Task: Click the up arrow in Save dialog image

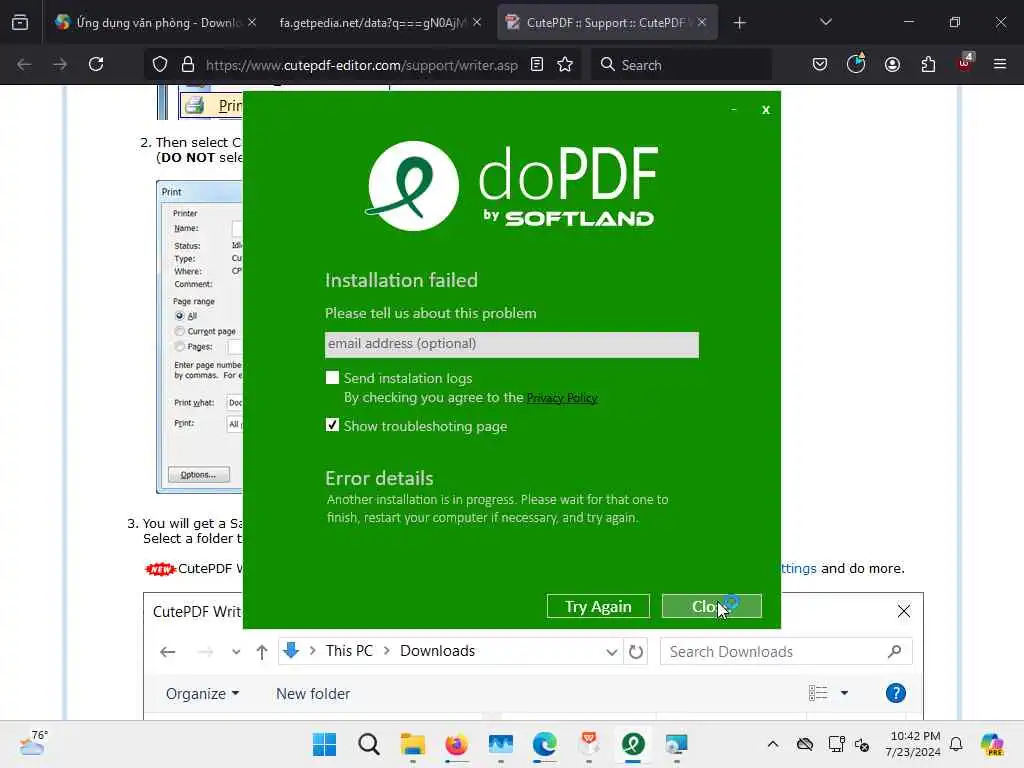Action: click(262, 651)
